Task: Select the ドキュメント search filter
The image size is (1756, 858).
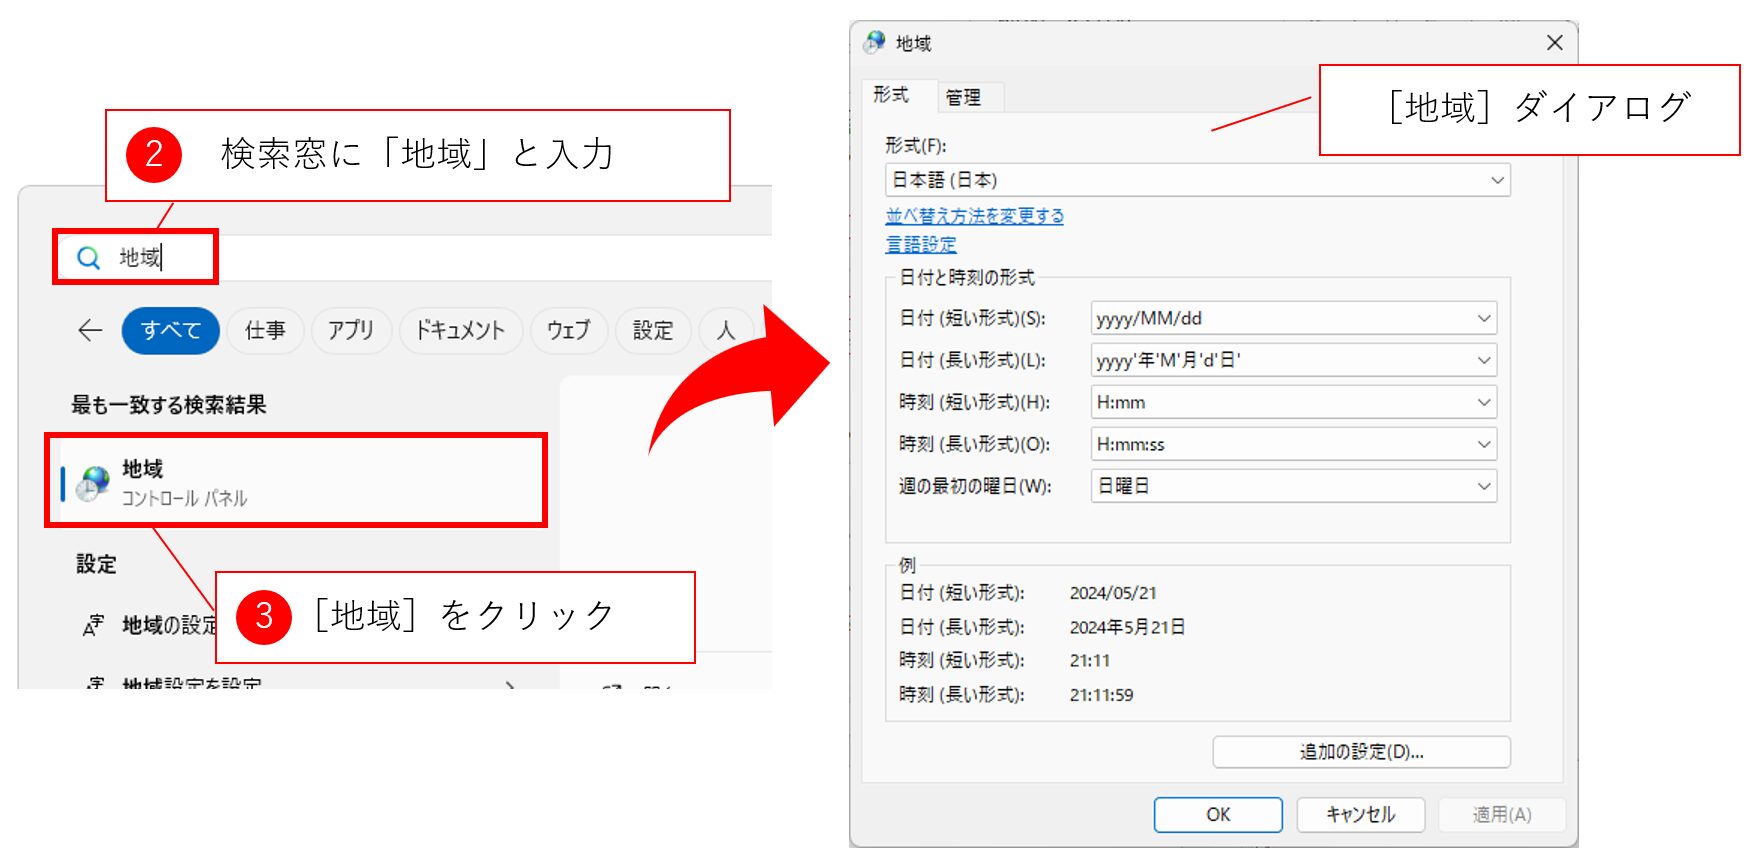Action: [460, 330]
